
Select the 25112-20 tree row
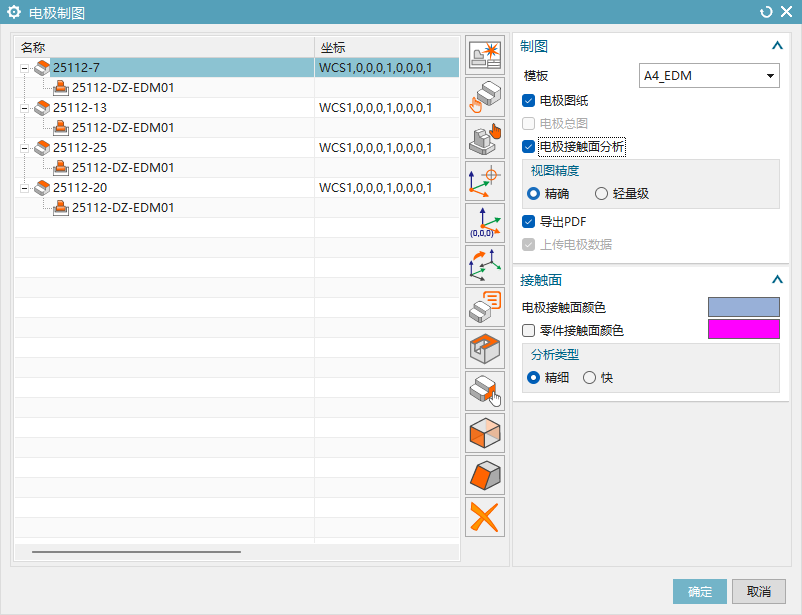point(79,187)
